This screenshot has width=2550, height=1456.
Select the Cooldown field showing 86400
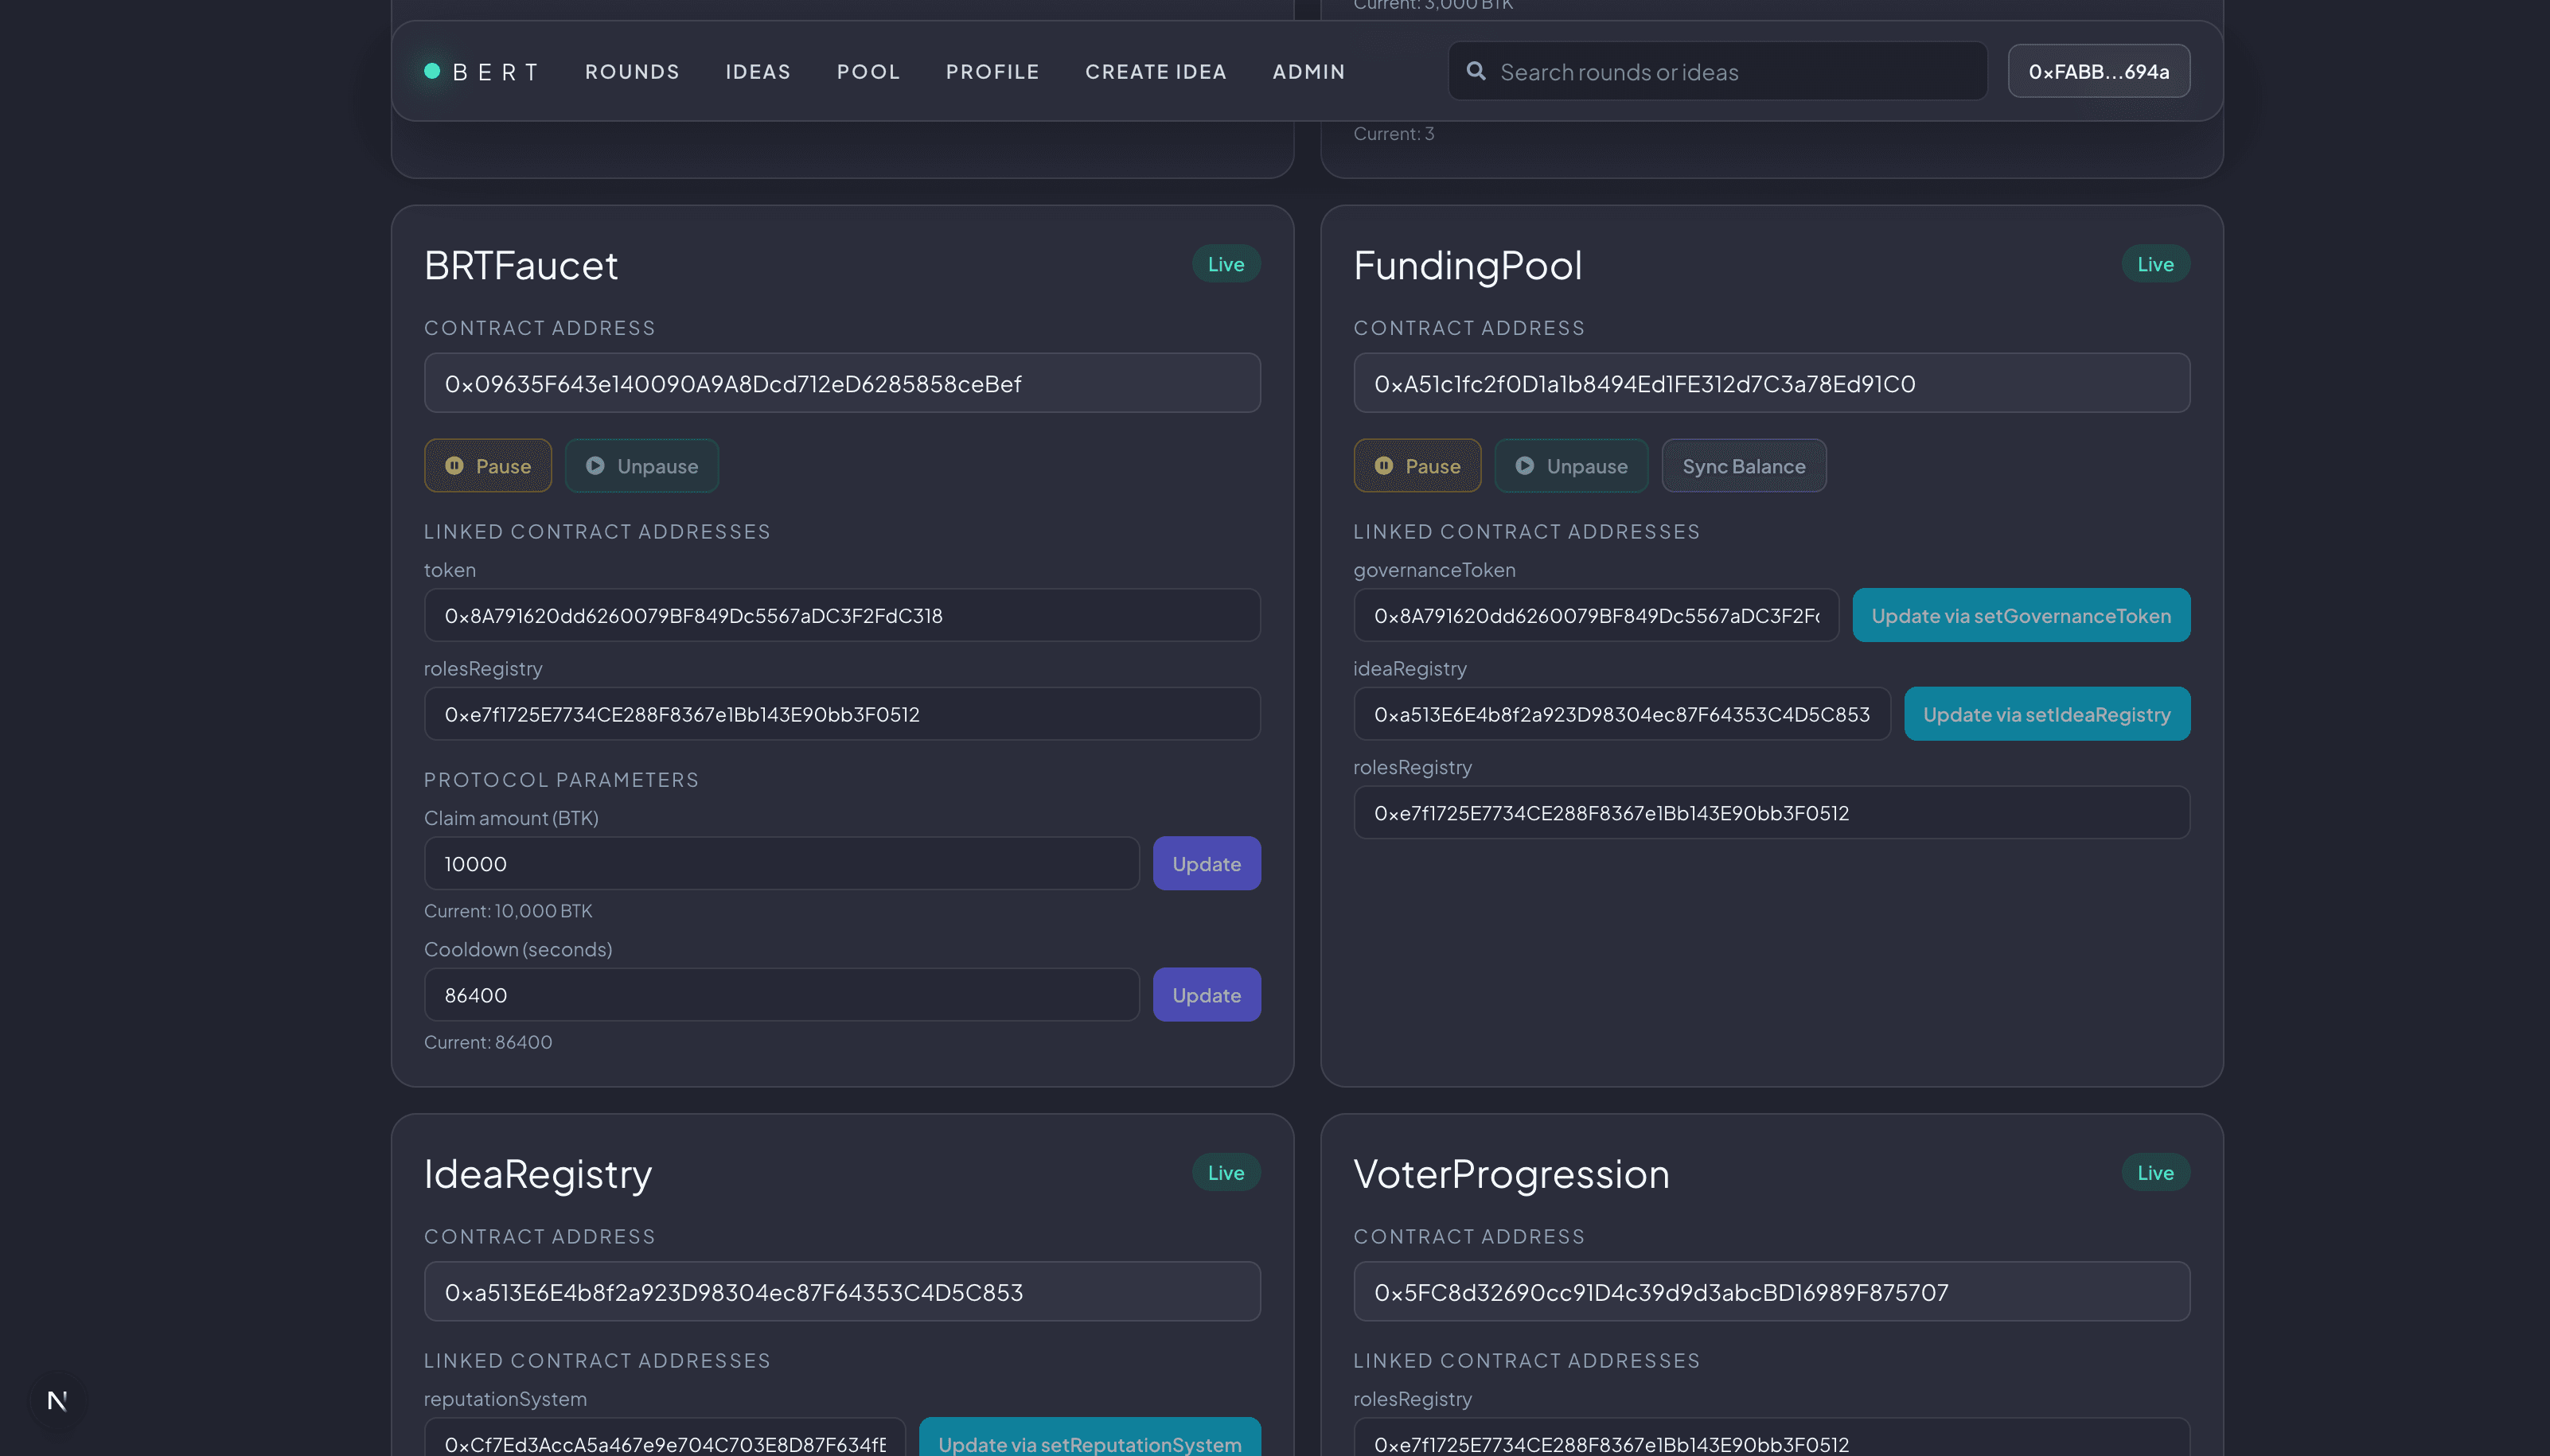(782, 994)
